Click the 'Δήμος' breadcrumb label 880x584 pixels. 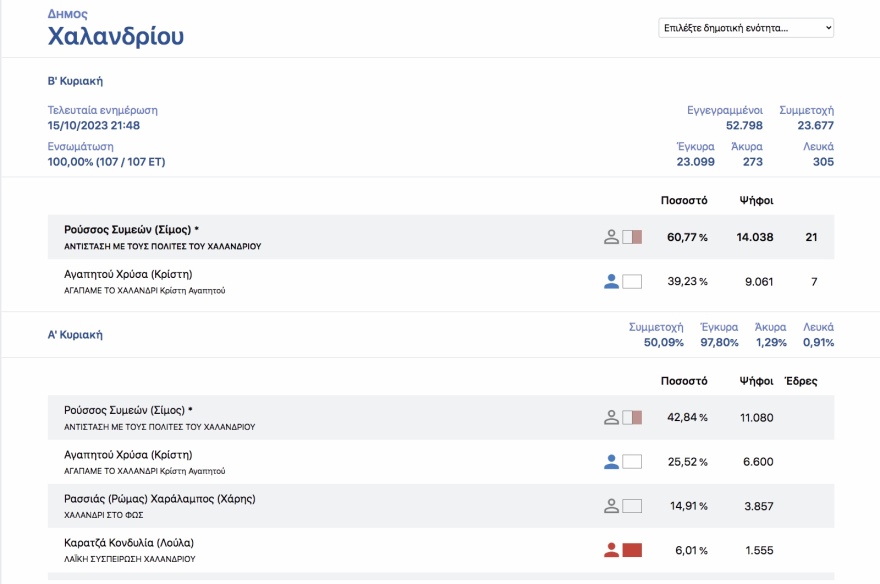[x=67, y=14]
